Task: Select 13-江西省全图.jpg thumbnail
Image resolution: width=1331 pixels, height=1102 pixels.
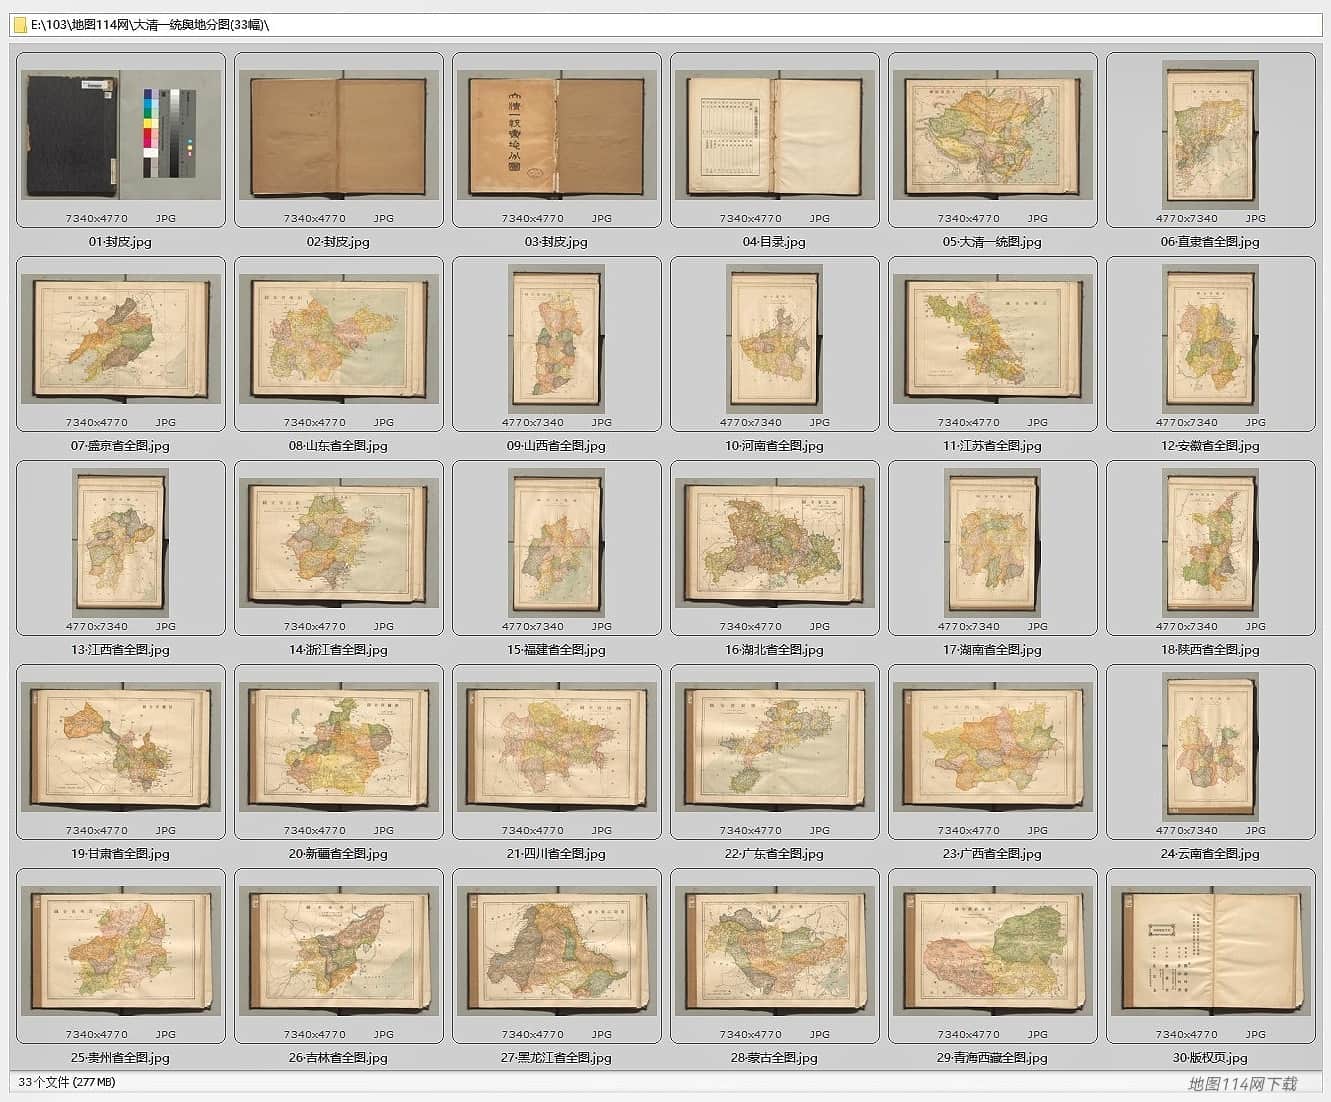Action: pos(121,548)
